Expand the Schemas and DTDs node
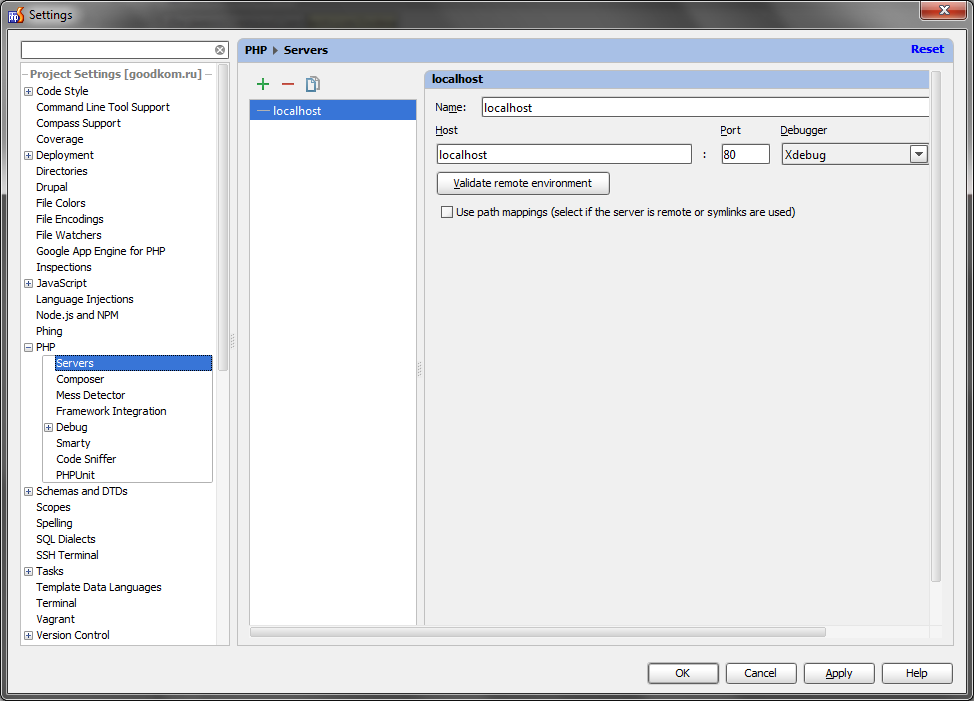The width and height of the screenshot is (974, 701). [29, 491]
